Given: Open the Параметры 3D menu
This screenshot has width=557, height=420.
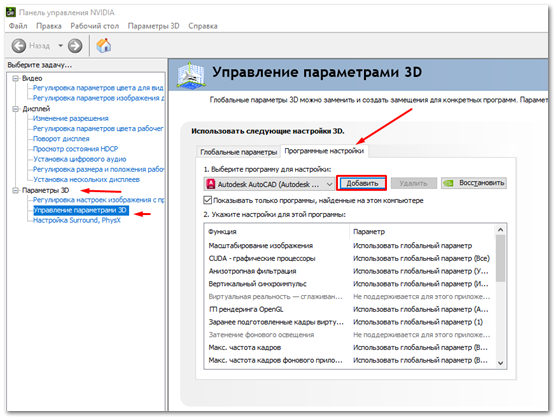Looking at the screenshot, I should point(153,26).
